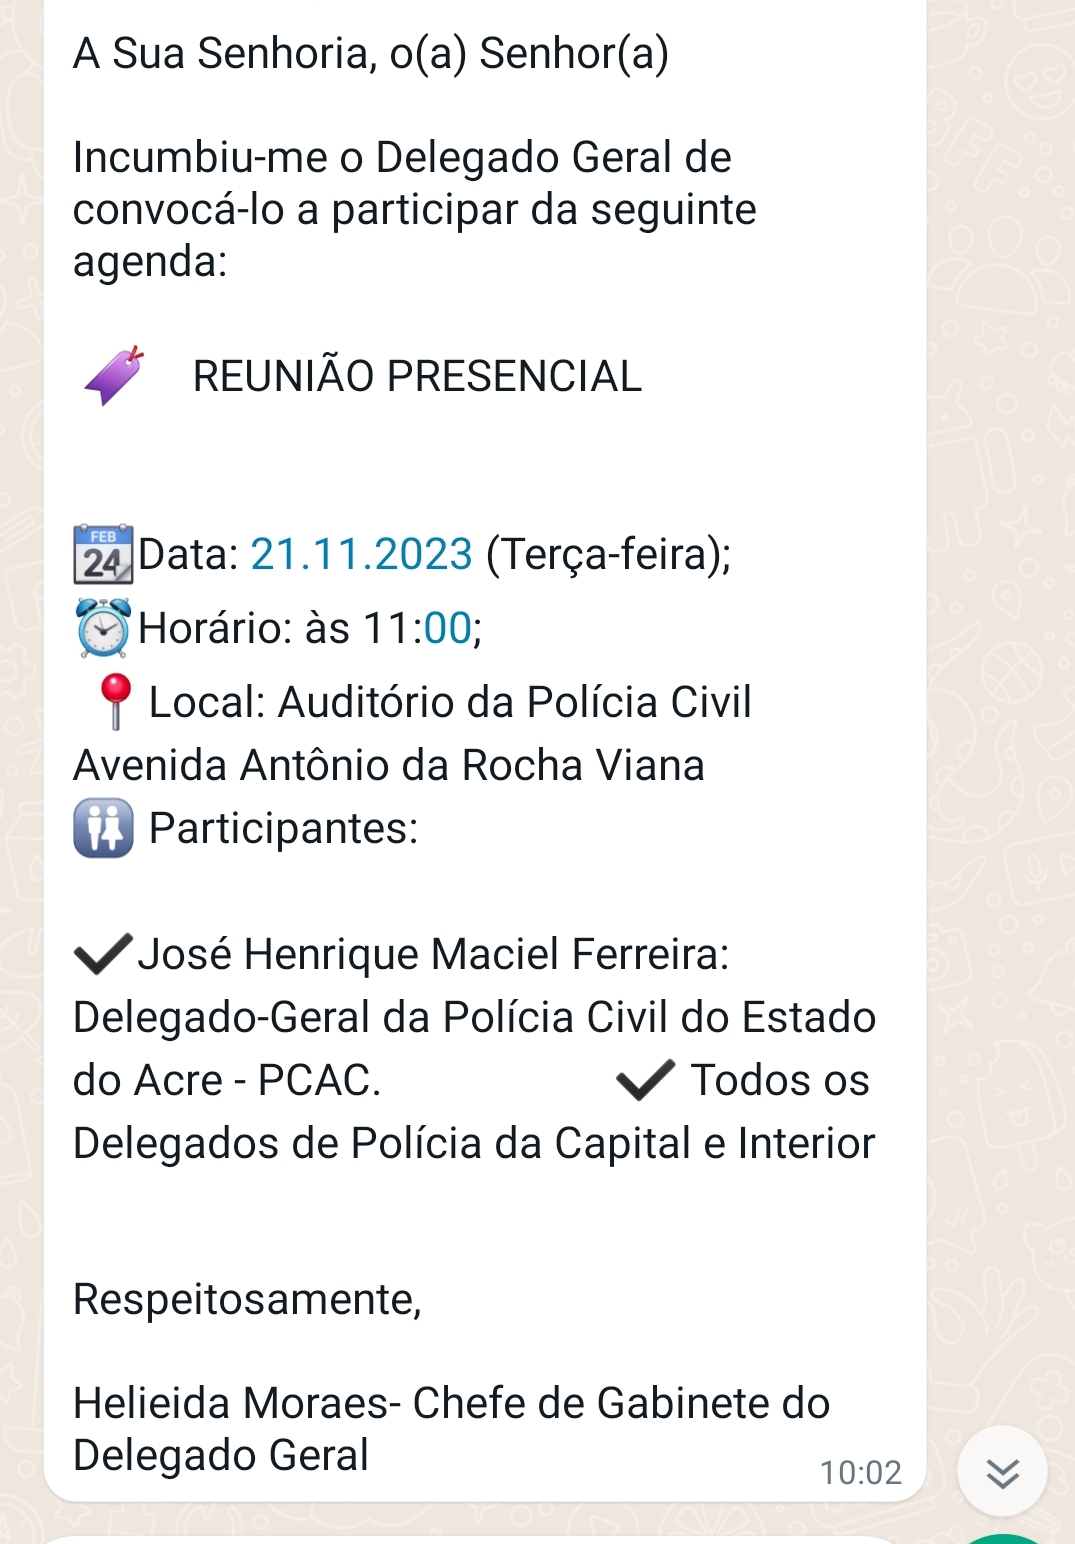Tap the 10:02 message timestamp
Screen dimensions: 1075x1544
click(860, 1472)
